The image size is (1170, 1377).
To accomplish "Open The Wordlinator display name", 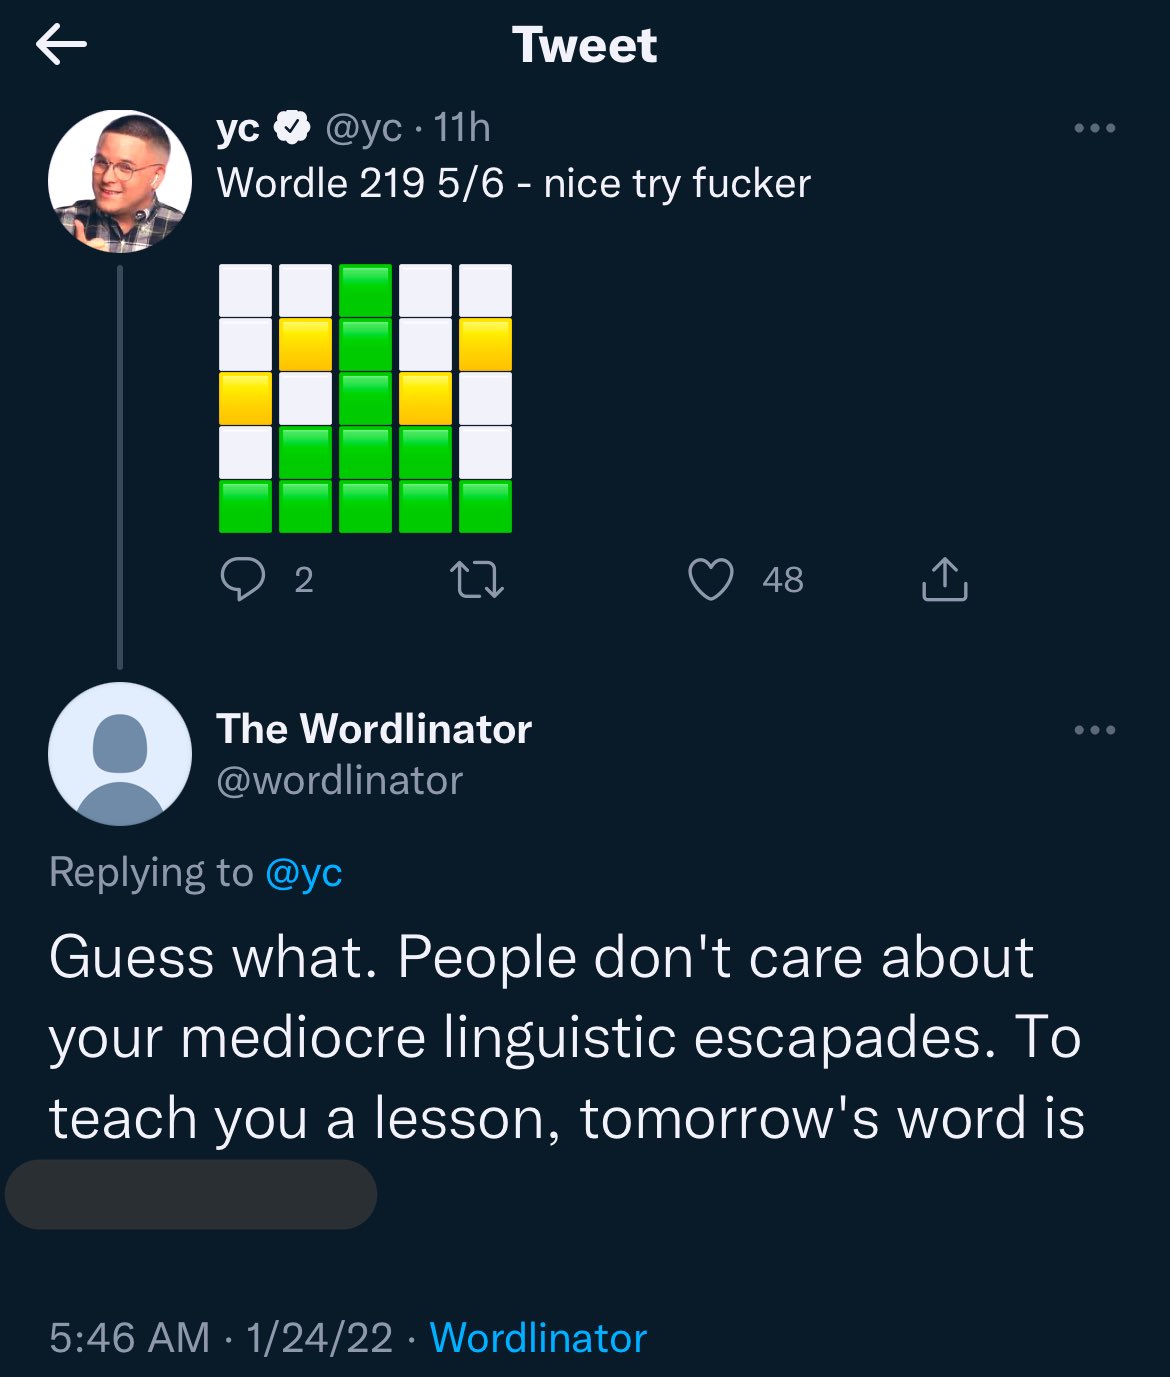I will [374, 729].
